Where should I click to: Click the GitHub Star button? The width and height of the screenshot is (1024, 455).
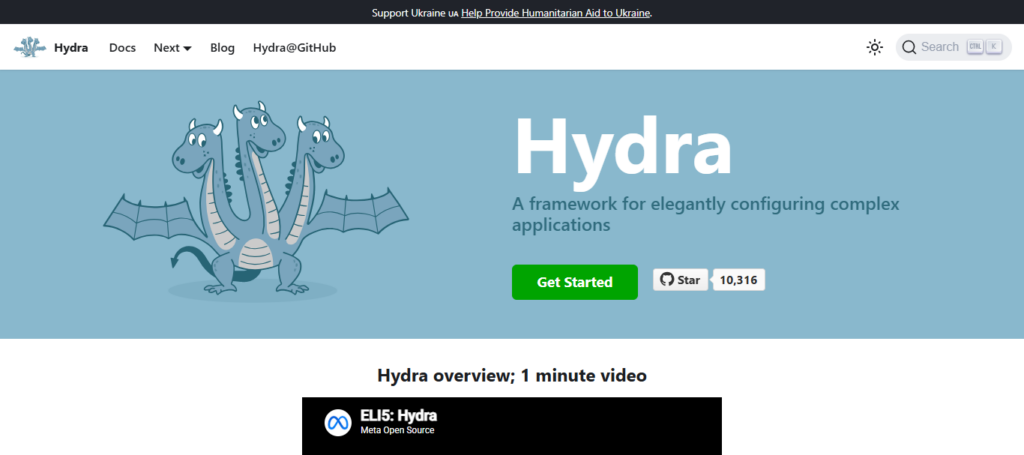pyautogui.click(x=680, y=280)
